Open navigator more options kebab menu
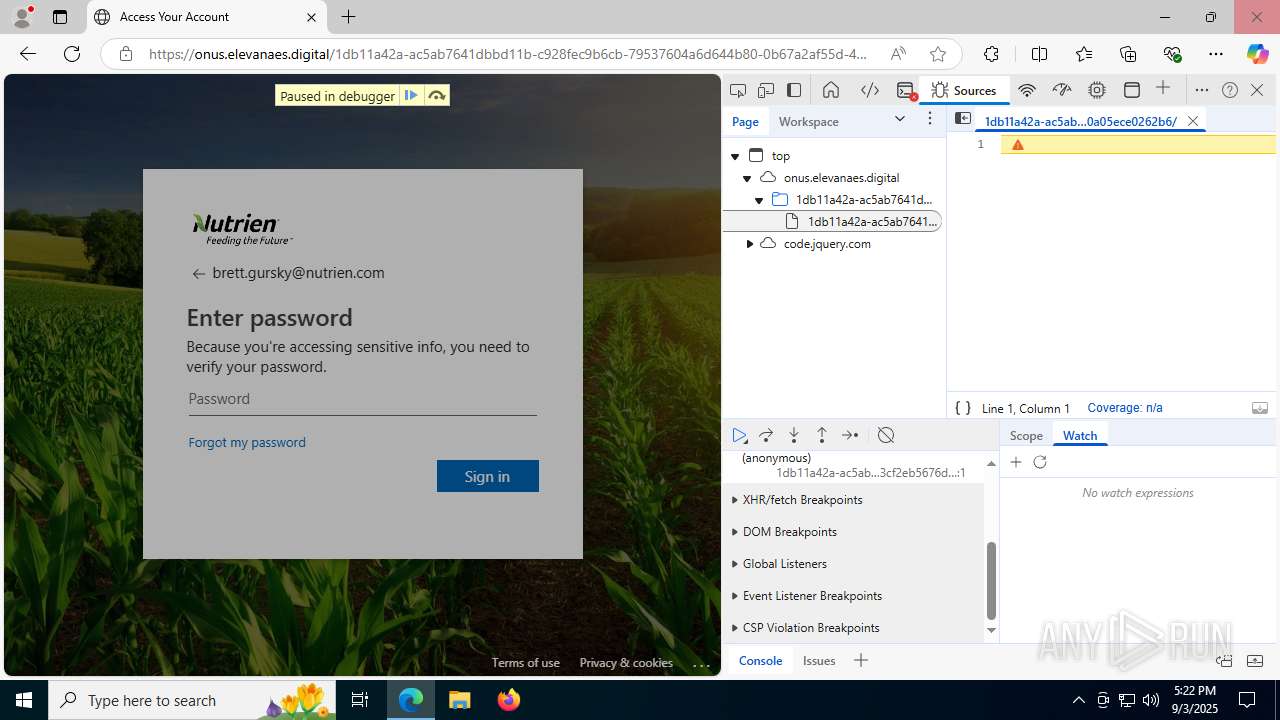Image resolution: width=1280 pixels, height=720 pixels. (930, 119)
